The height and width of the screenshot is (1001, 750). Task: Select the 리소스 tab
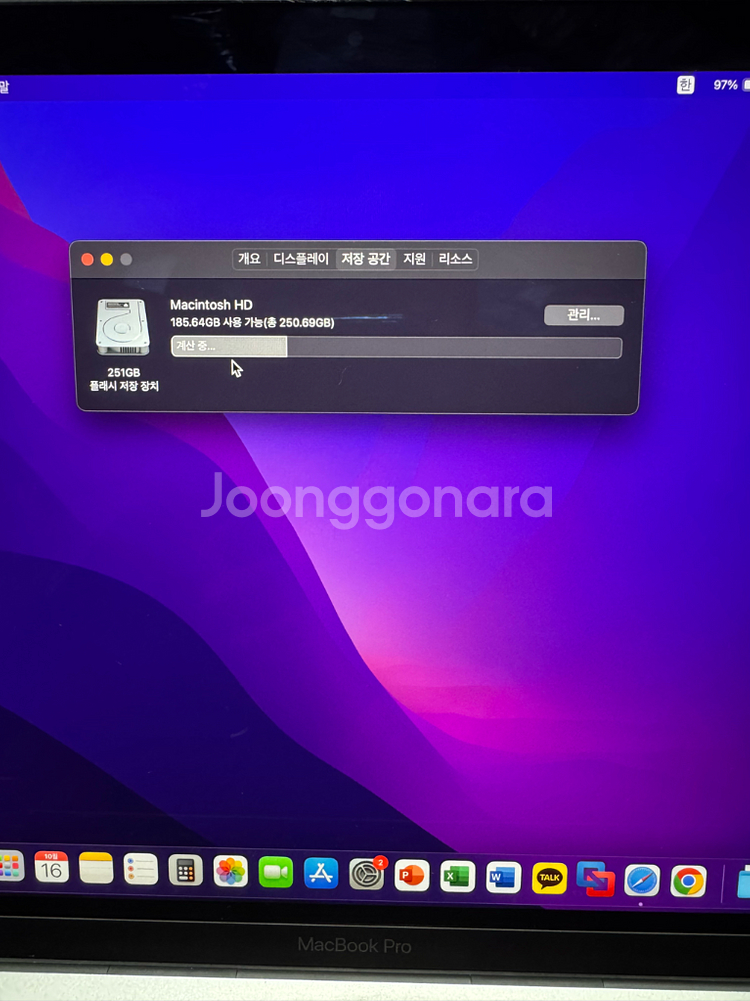point(455,259)
